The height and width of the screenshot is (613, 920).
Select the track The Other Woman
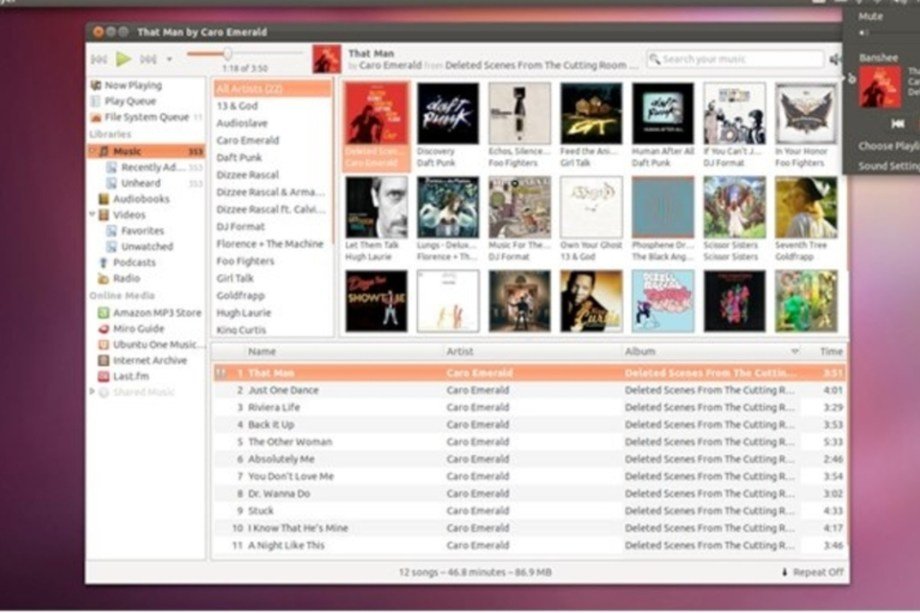[x=529, y=442]
